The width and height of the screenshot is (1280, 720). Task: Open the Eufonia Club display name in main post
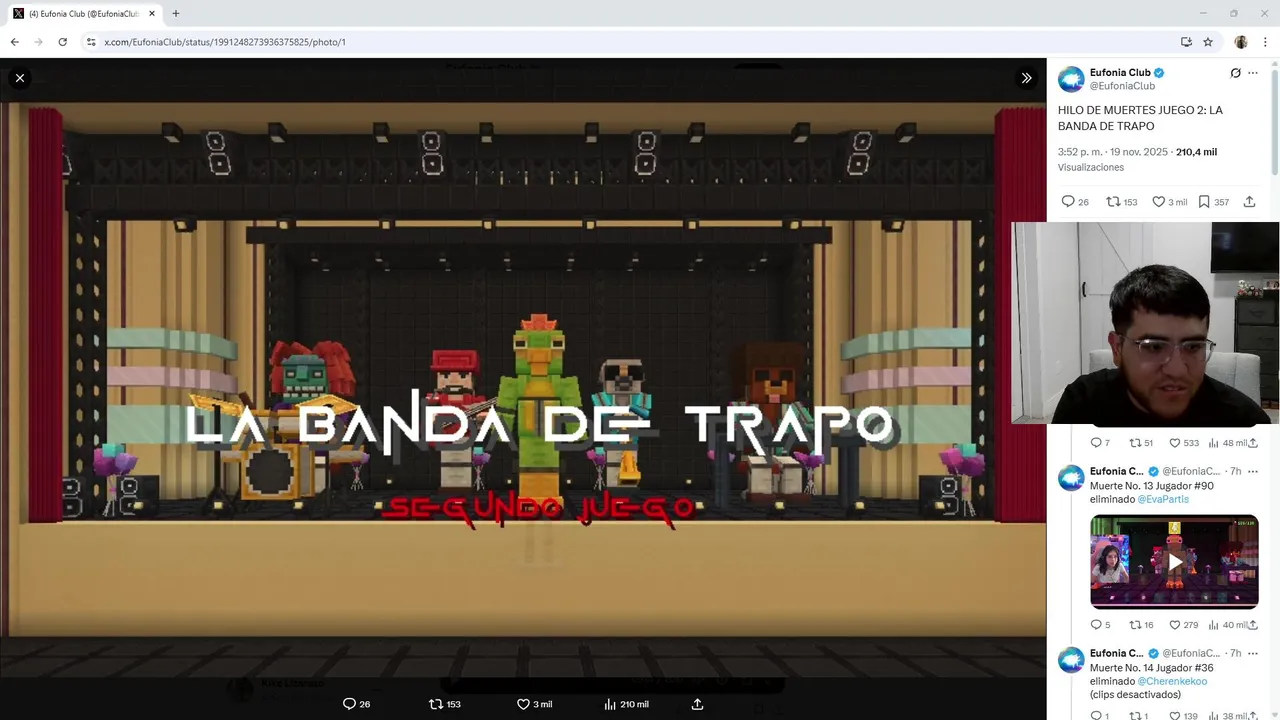(x=1120, y=73)
